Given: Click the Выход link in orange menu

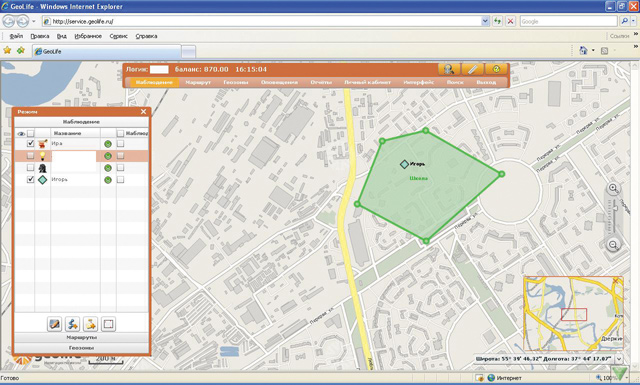Looking at the screenshot, I should (x=486, y=82).
